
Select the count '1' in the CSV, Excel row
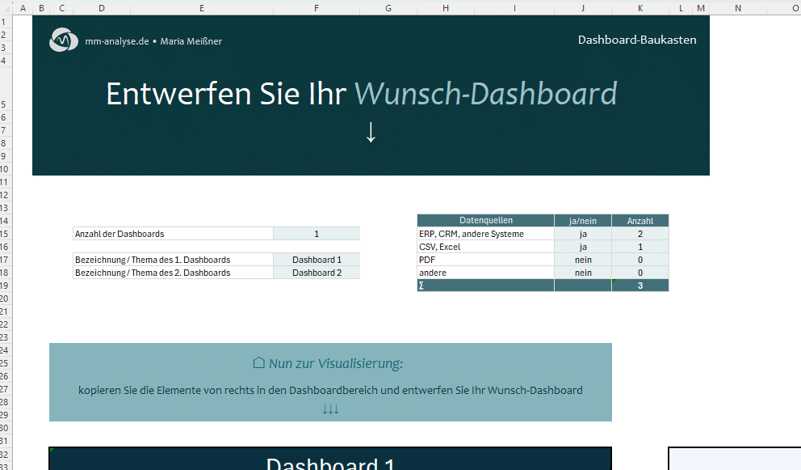pyautogui.click(x=640, y=246)
